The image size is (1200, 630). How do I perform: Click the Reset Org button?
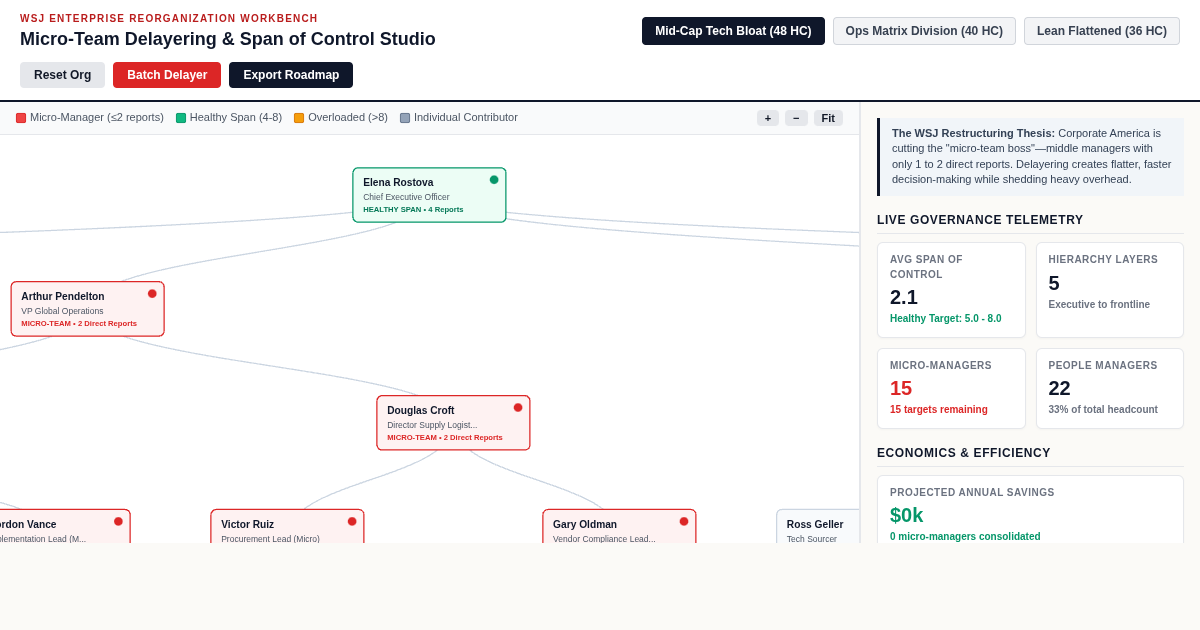(62, 75)
